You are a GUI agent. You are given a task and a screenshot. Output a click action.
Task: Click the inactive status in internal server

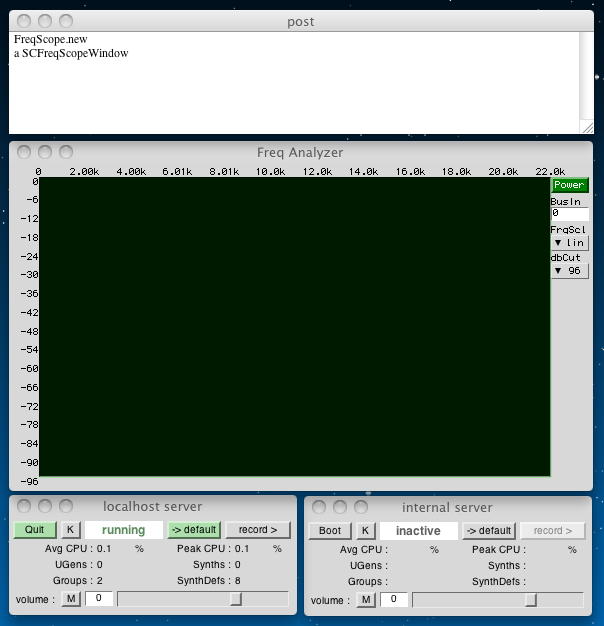tap(418, 531)
